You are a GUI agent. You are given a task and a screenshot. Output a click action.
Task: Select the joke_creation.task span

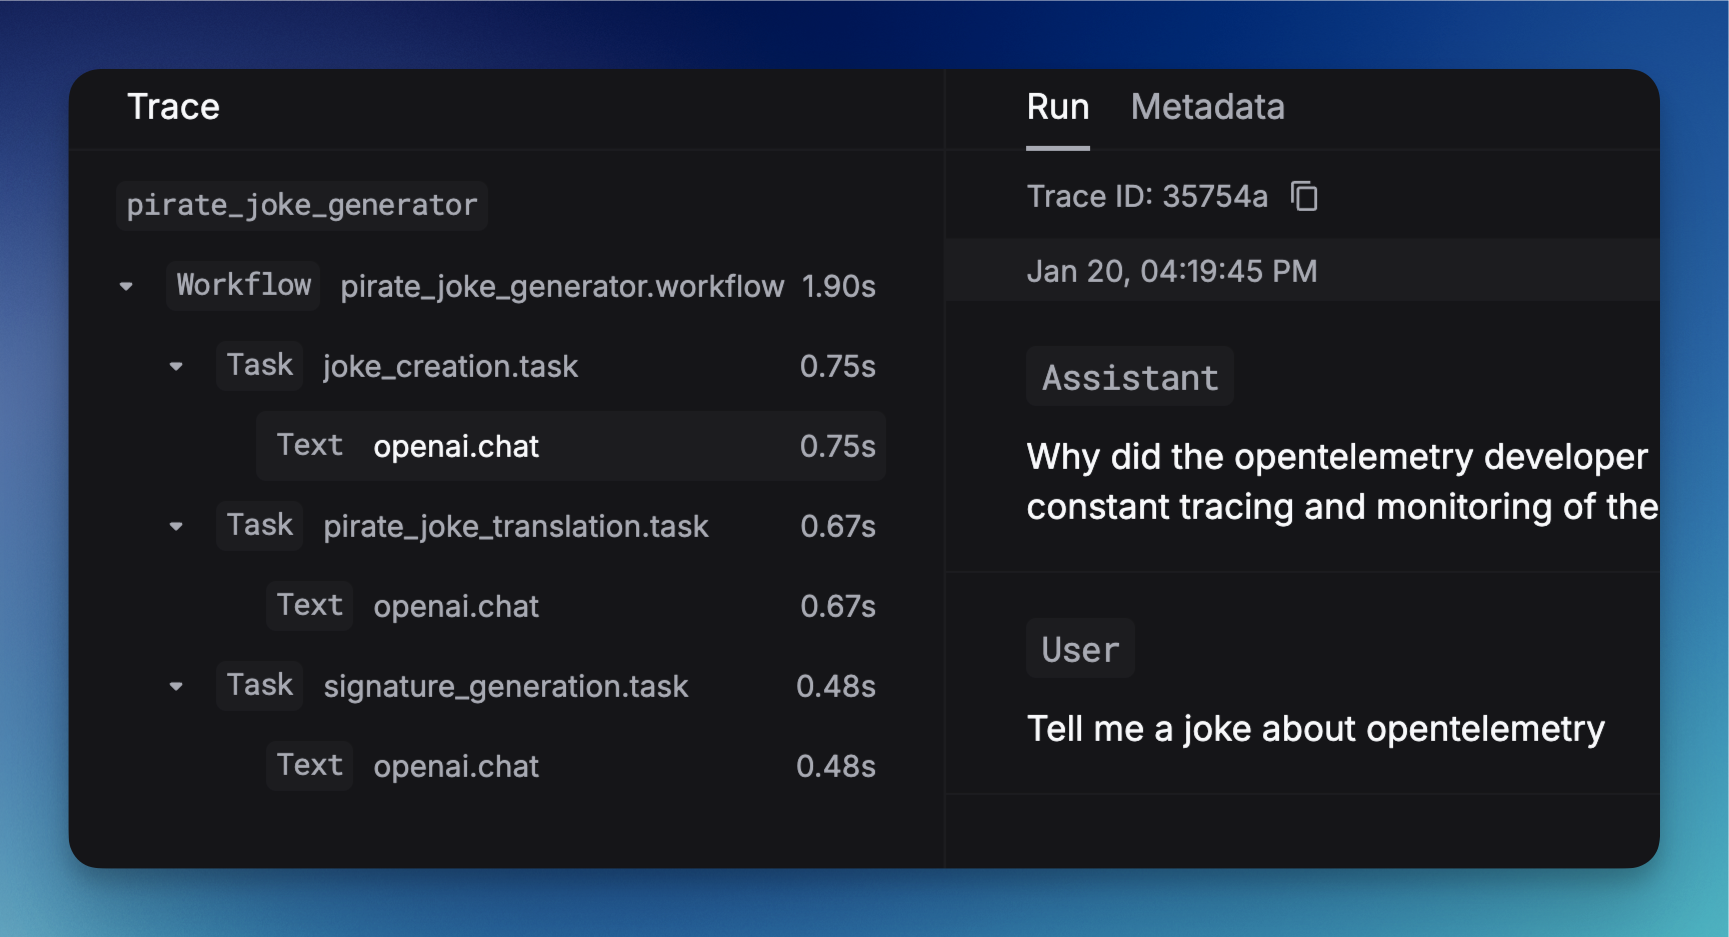coord(450,367)
